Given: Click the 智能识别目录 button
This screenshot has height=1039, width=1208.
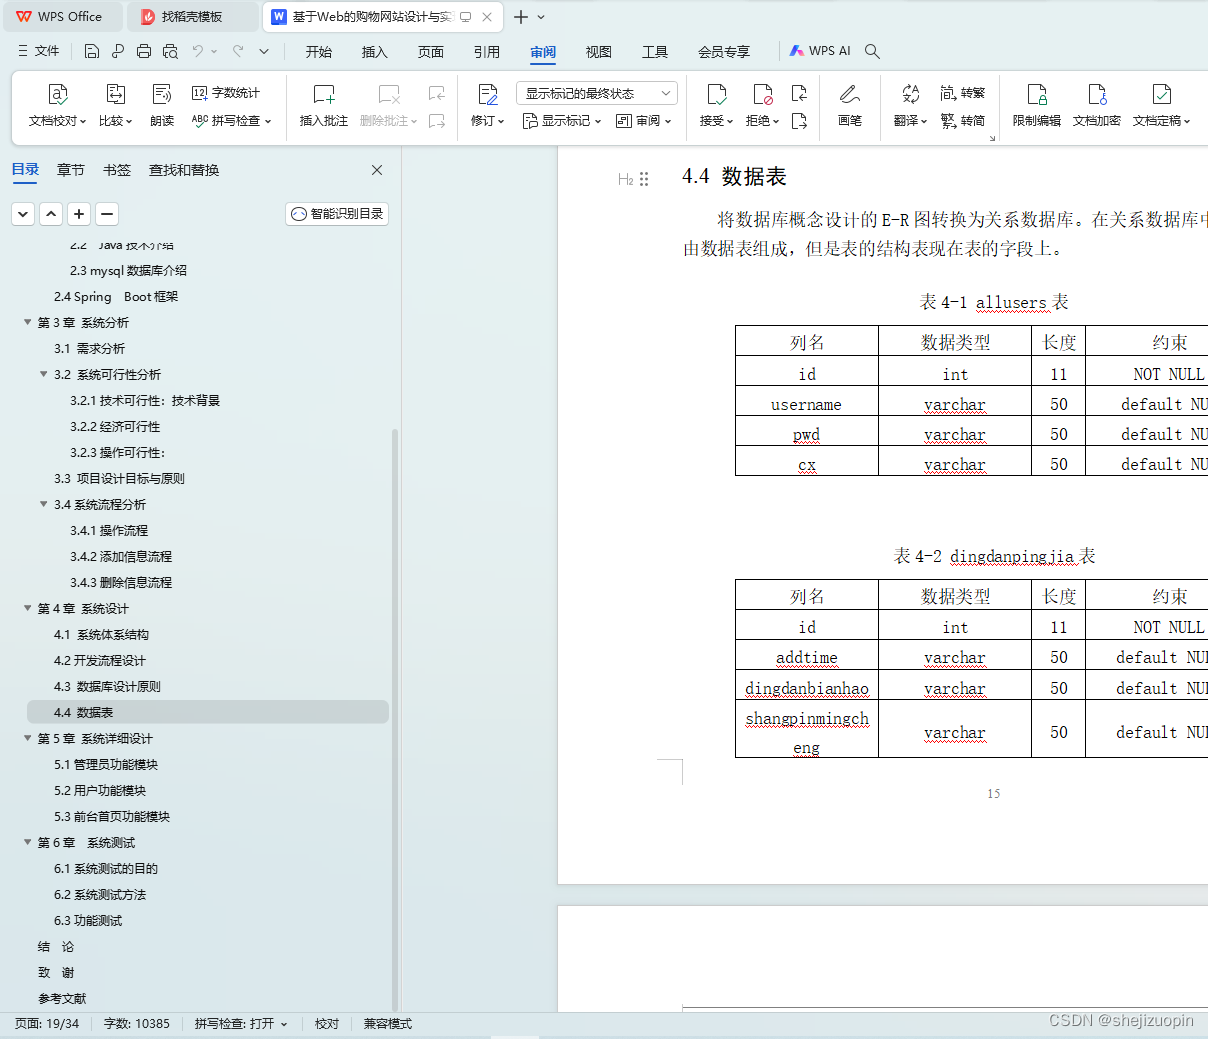Looking at the screenshot, I should (x=337, y=213).
